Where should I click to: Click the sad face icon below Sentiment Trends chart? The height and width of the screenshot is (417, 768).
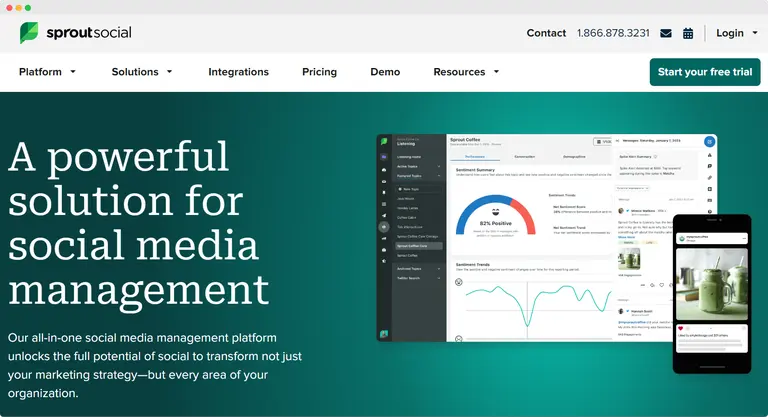458,339
